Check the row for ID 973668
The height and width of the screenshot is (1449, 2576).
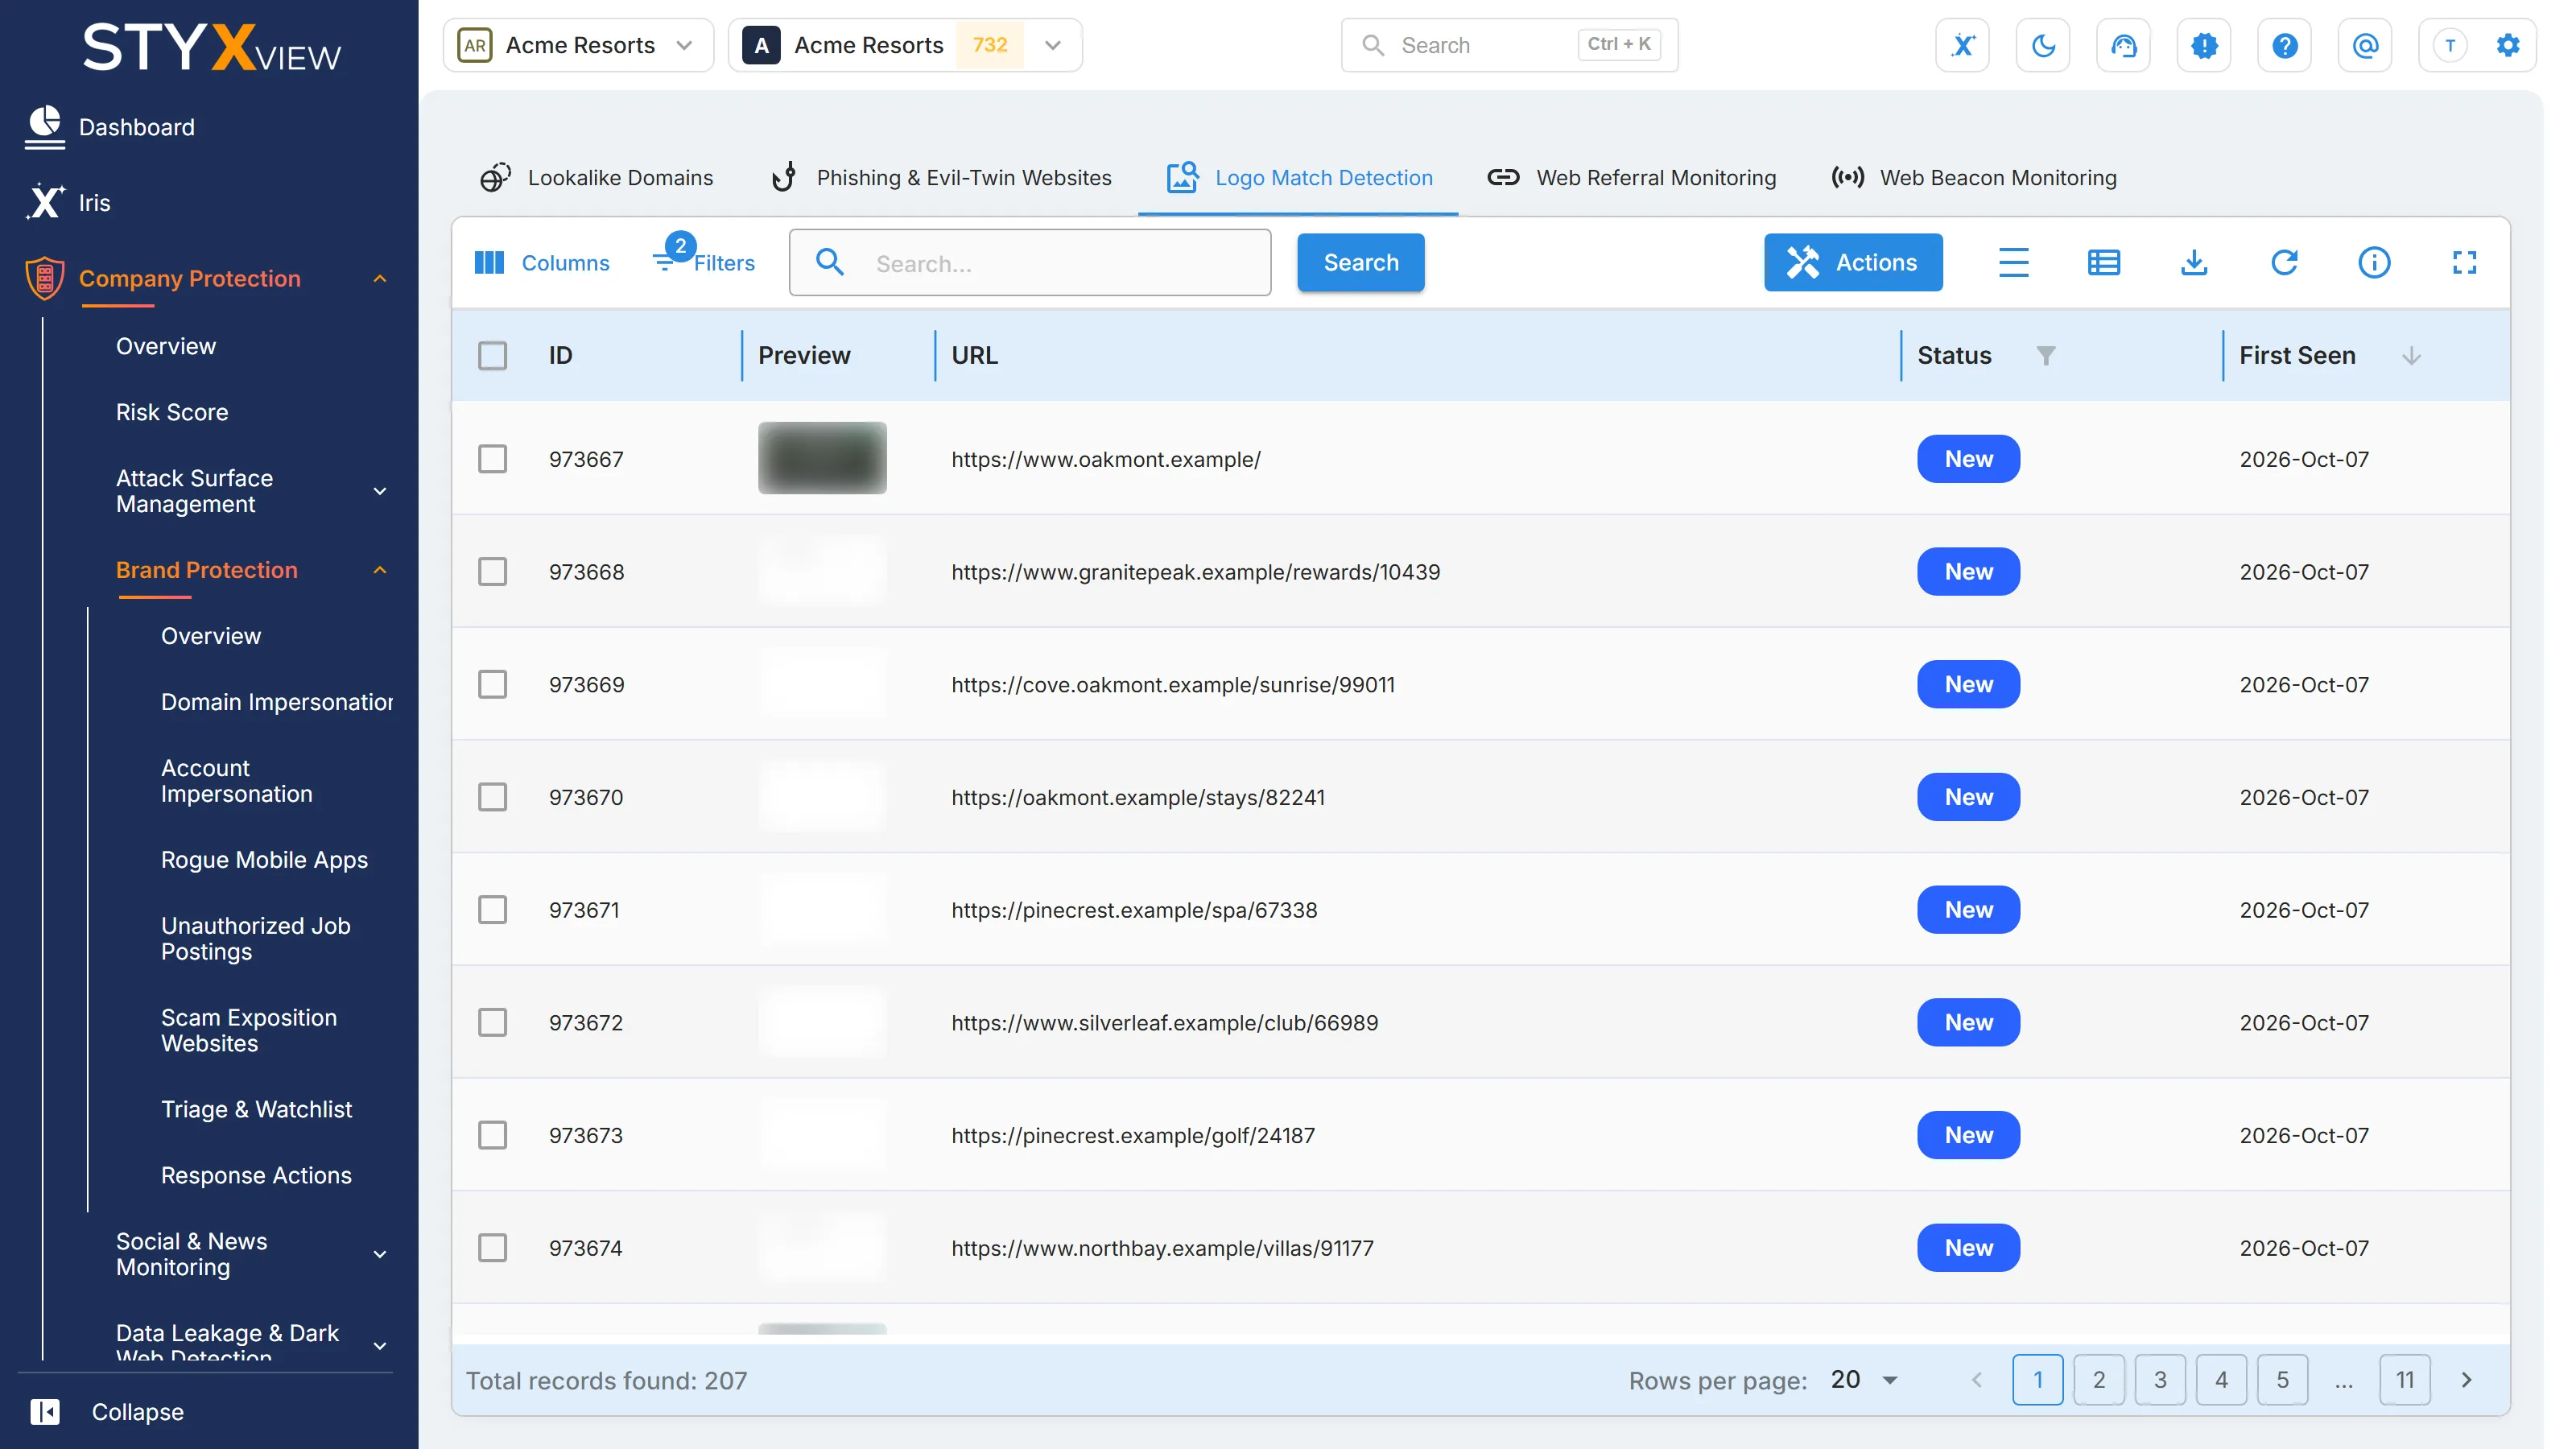(492, 572)
